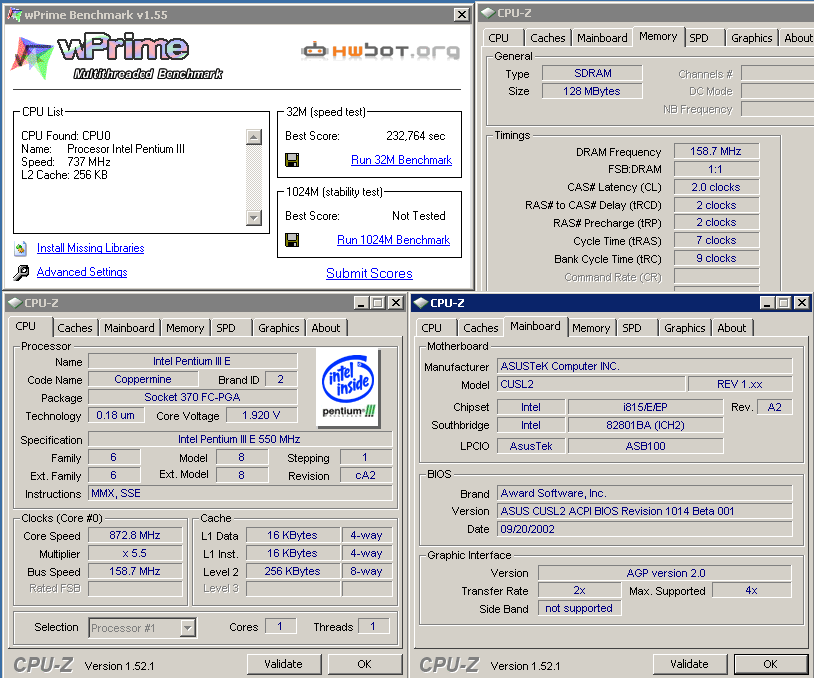Open the Advanced Settings link

coord(82,272)
